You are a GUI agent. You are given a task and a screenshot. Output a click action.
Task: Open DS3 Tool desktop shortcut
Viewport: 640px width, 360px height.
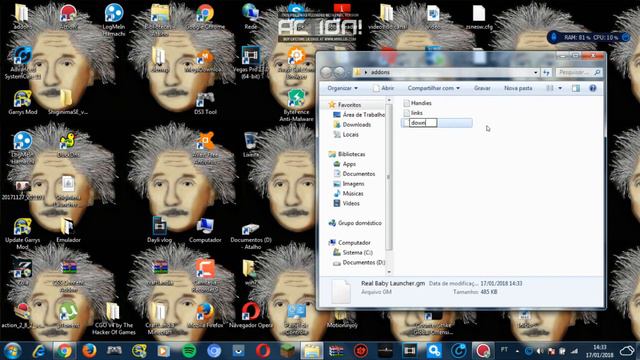(205, 103)
